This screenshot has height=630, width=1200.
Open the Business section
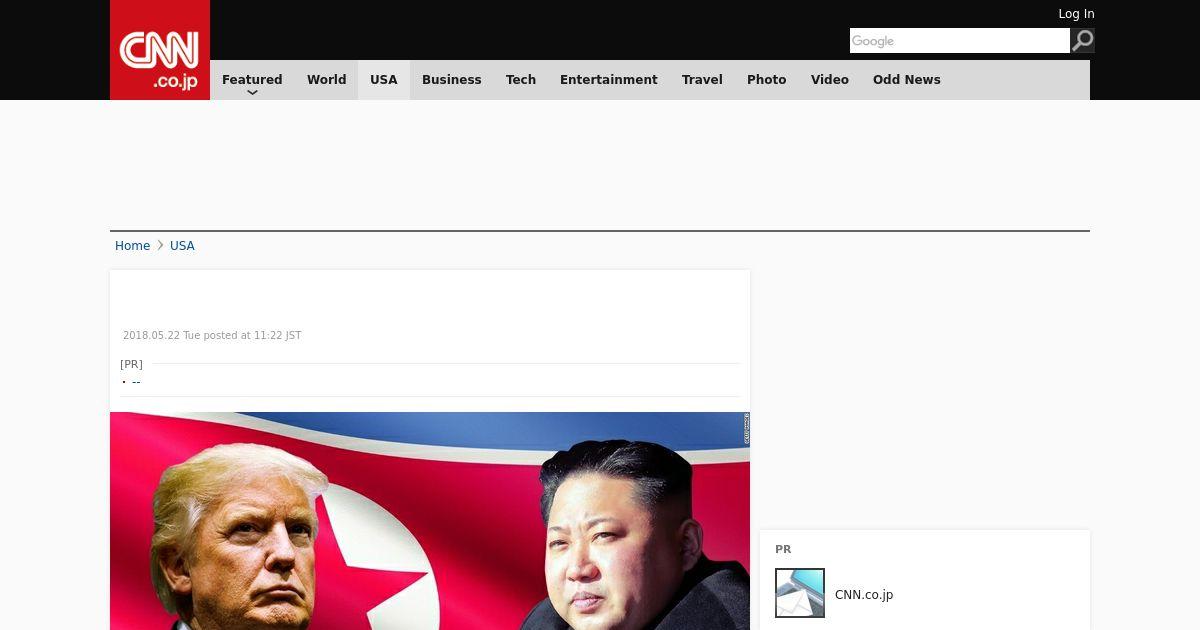[451, 80]
